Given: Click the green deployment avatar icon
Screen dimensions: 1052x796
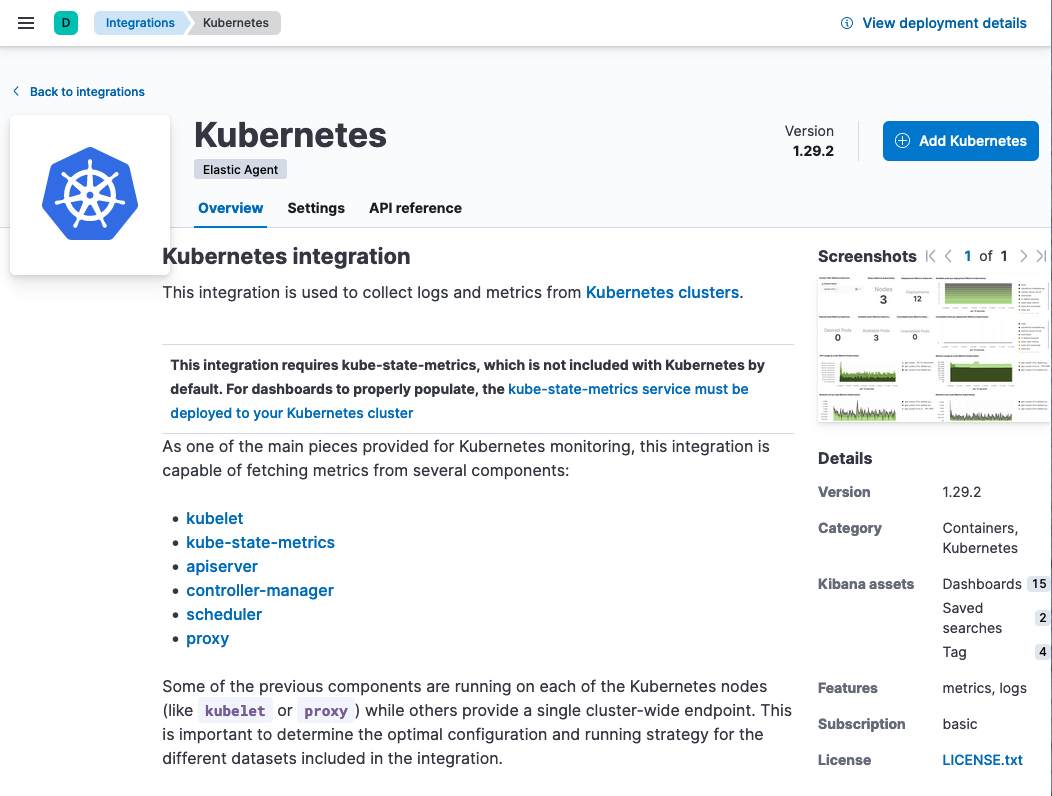Looking at the screenshot, I should (x=64, y=21).
